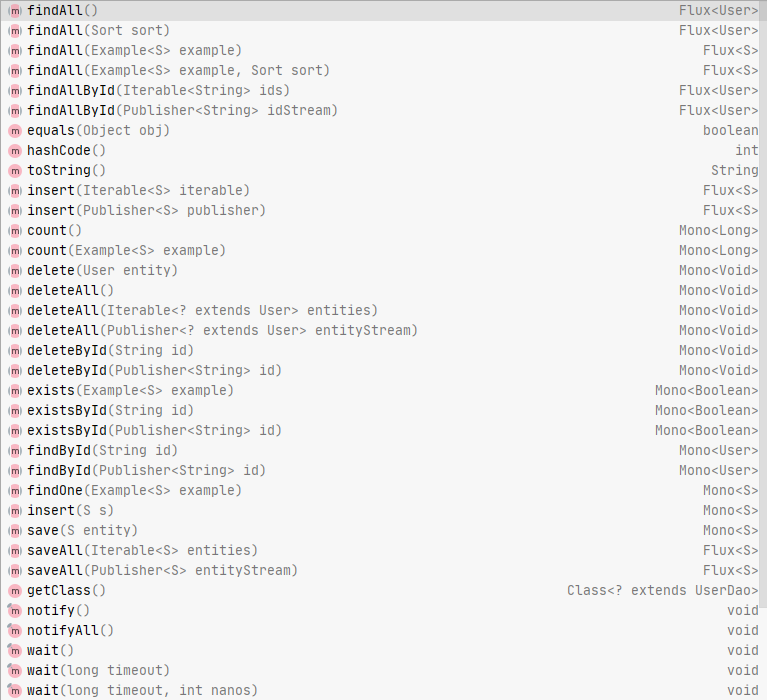
Task: Click the method icon next to hashCode()
Action: coord(14,150)
